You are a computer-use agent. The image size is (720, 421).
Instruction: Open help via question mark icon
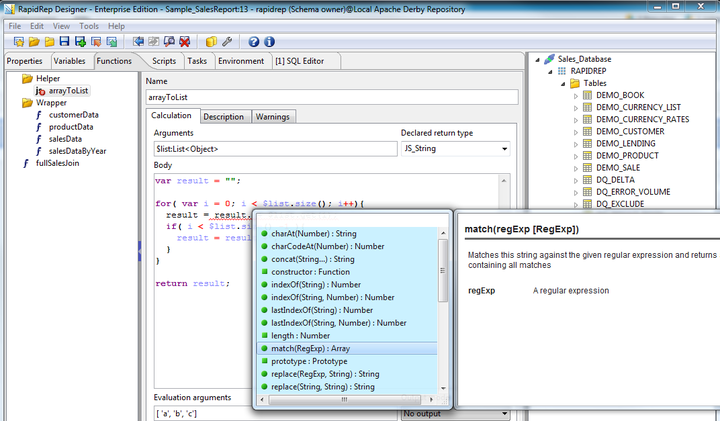[253, 42]
